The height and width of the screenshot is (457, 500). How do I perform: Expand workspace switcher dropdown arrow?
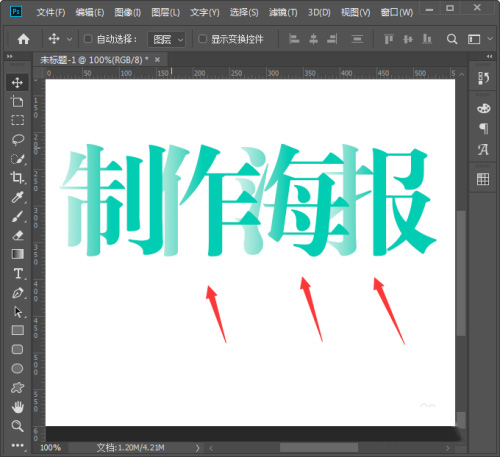(490, 39)
